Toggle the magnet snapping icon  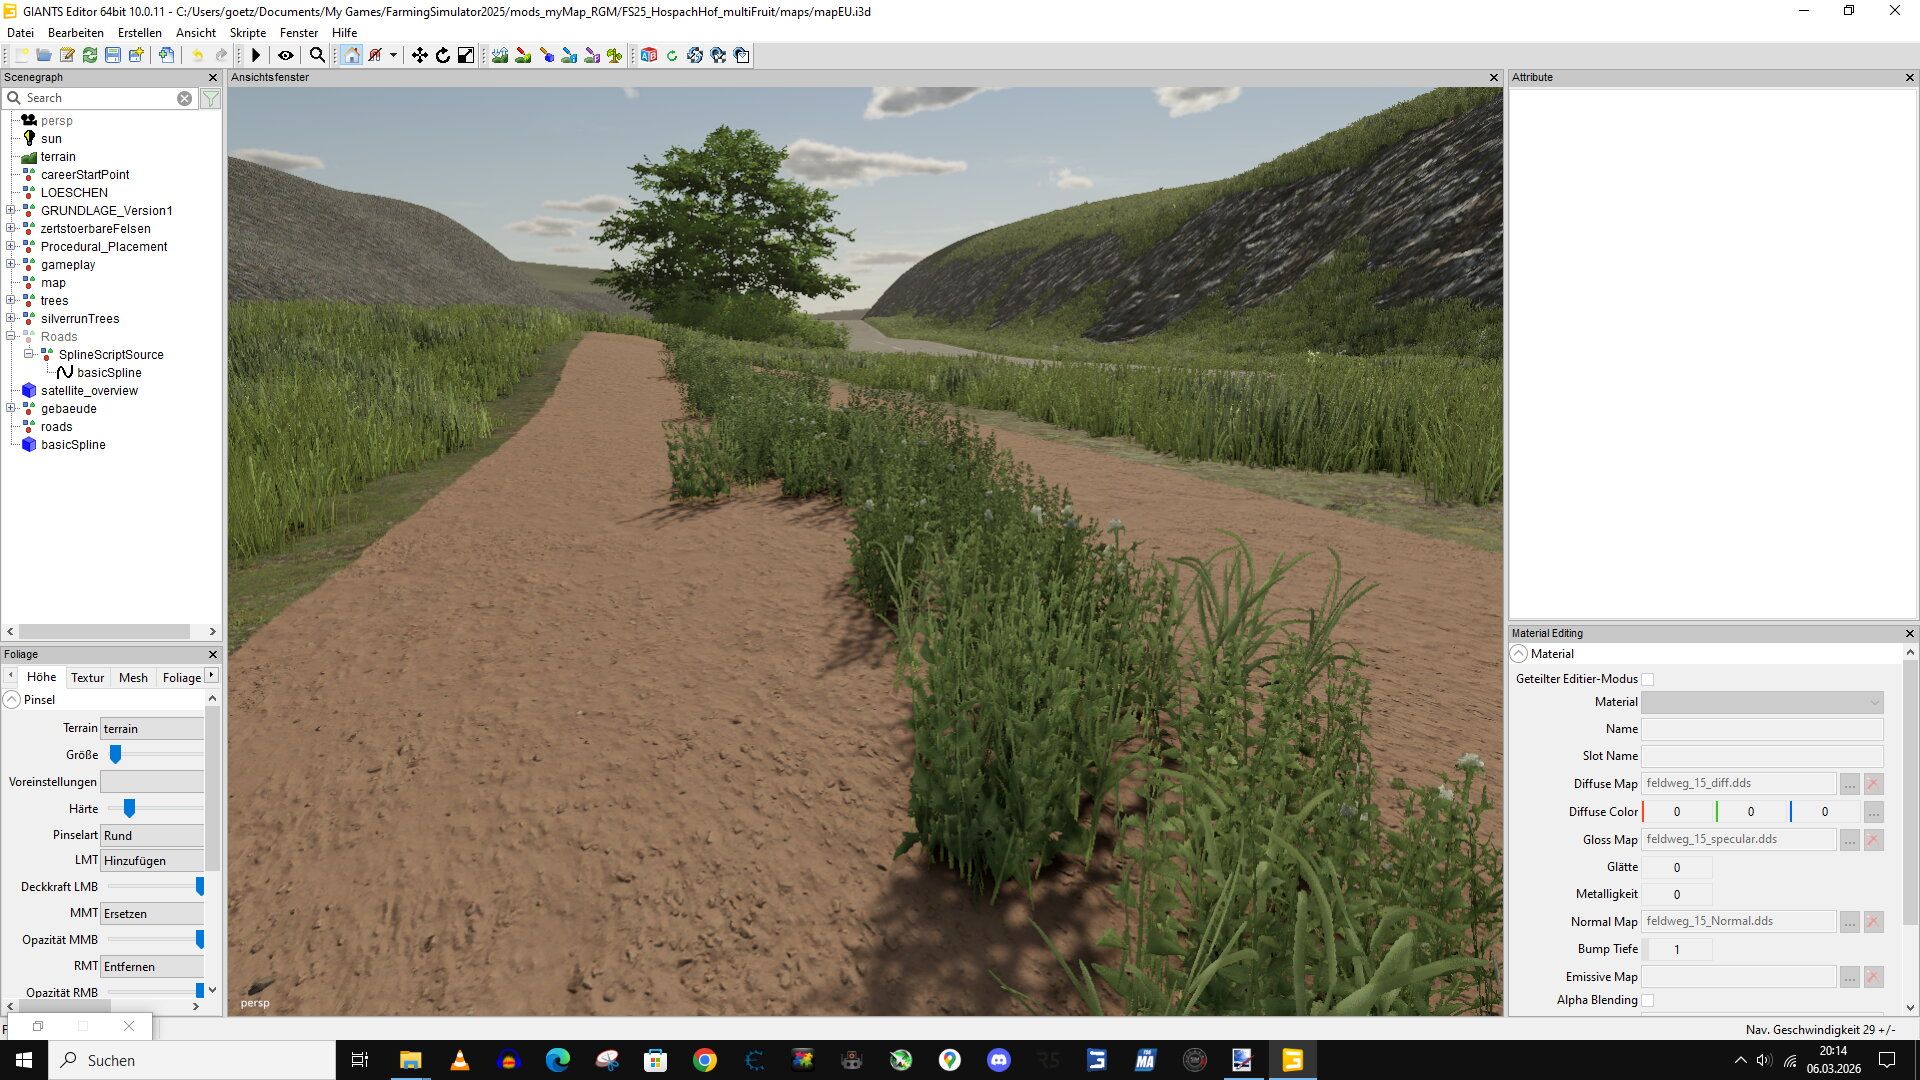(x=375, y=55)
